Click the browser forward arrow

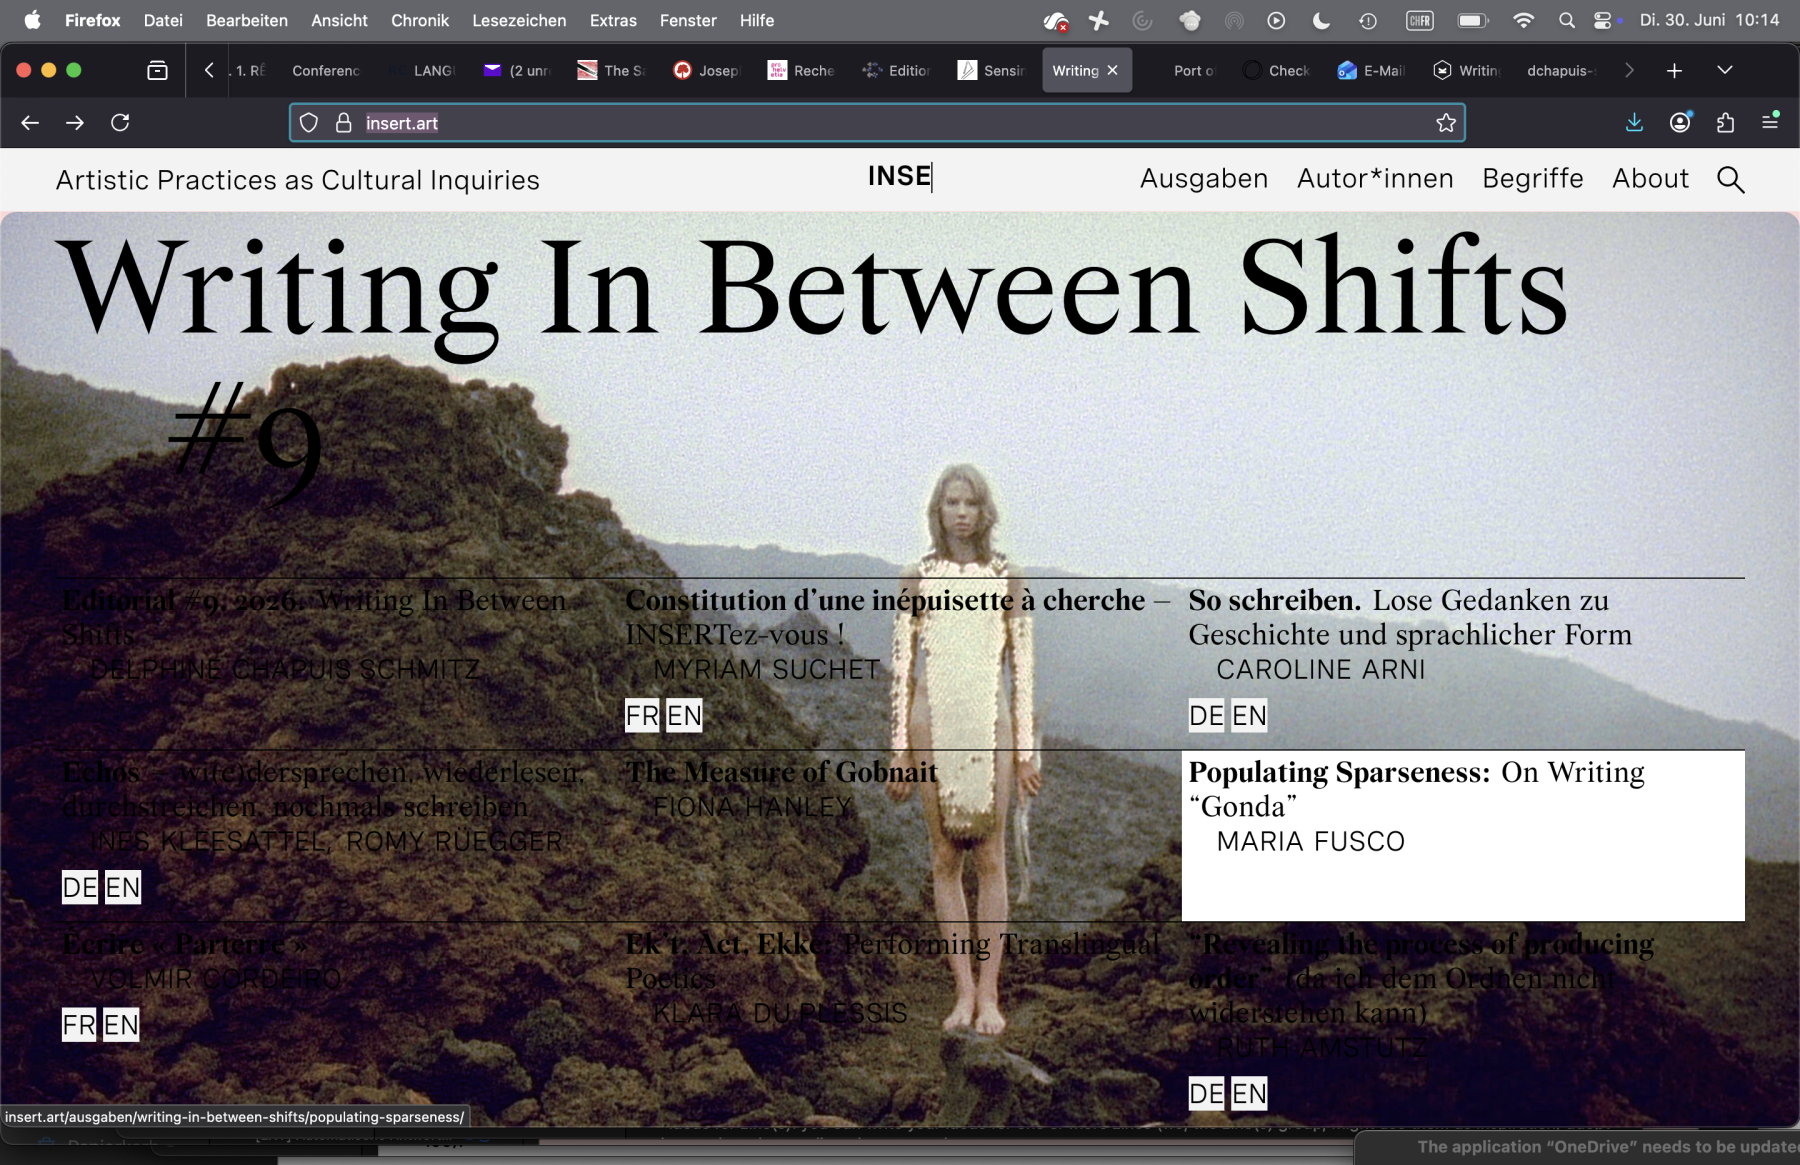coord(75,123)
